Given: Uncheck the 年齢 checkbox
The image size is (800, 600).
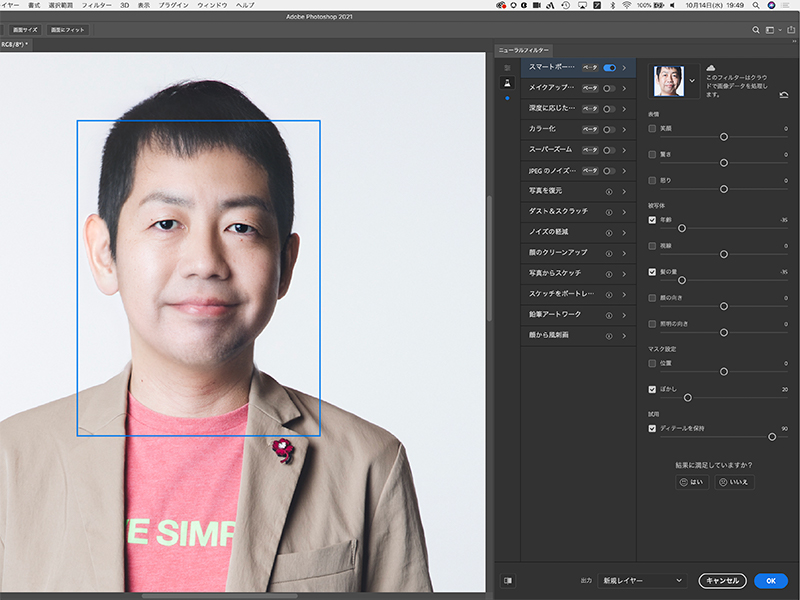Looking at the screenshot, I should (652, 220).
